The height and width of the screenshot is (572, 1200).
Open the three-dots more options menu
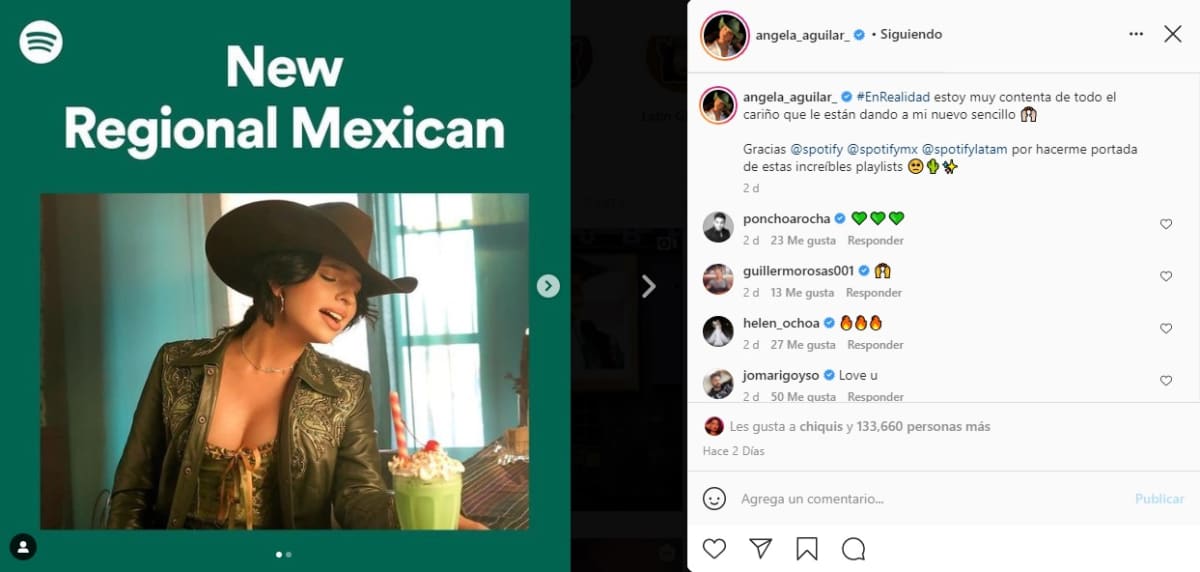1136,34
